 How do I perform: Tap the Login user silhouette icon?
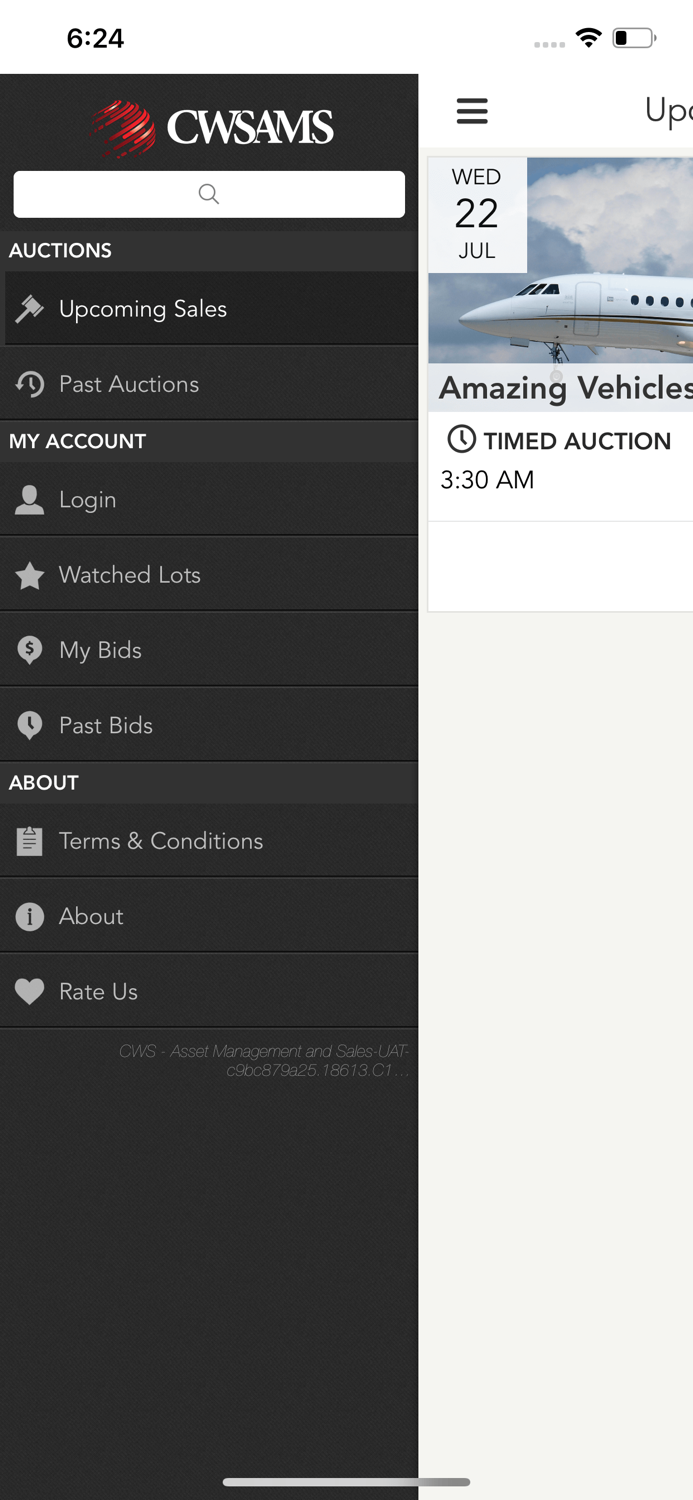[x=30, y=500]
